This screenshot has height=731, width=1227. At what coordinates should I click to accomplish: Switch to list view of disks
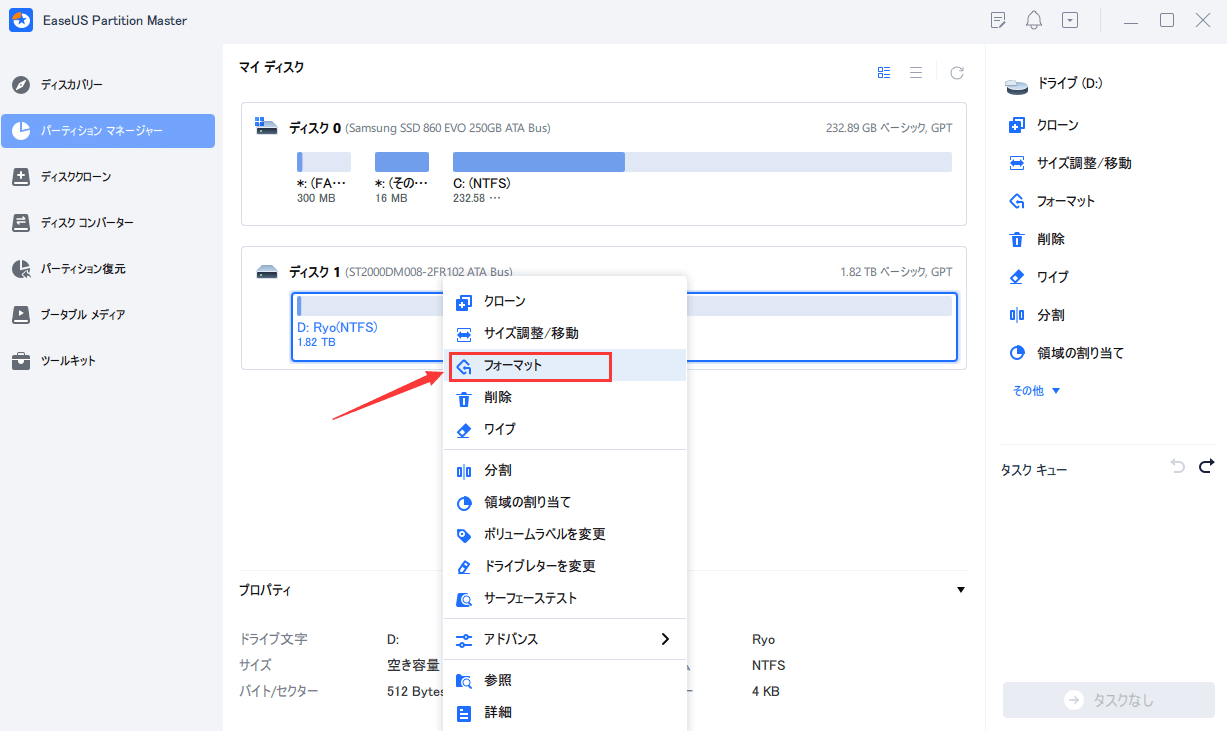(x=916, y=73)
